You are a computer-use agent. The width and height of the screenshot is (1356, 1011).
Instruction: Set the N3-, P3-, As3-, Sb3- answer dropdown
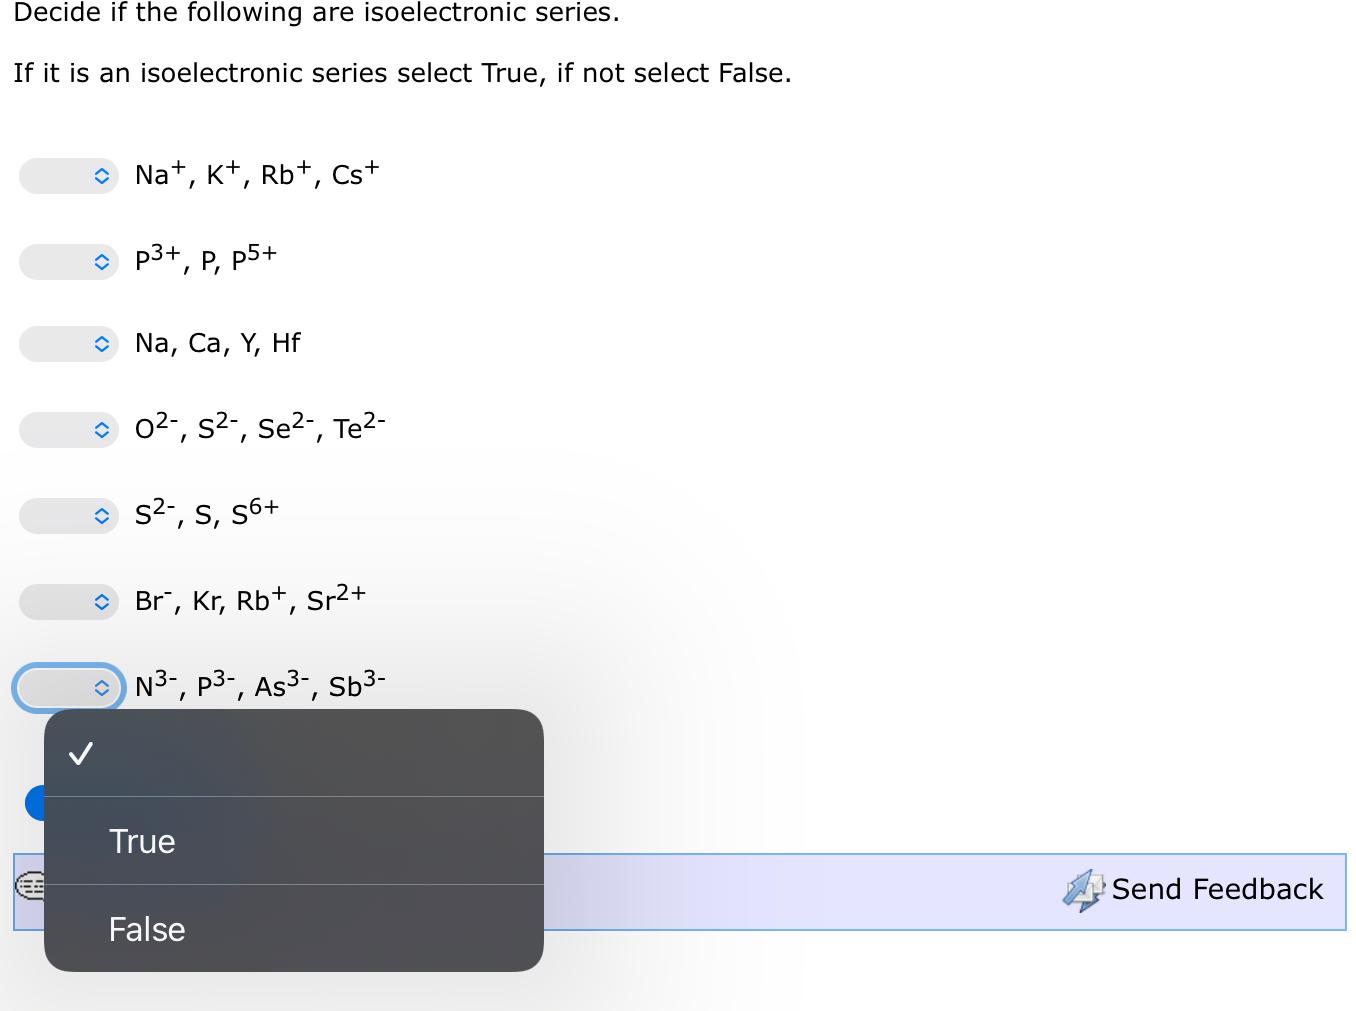[69, 688]
